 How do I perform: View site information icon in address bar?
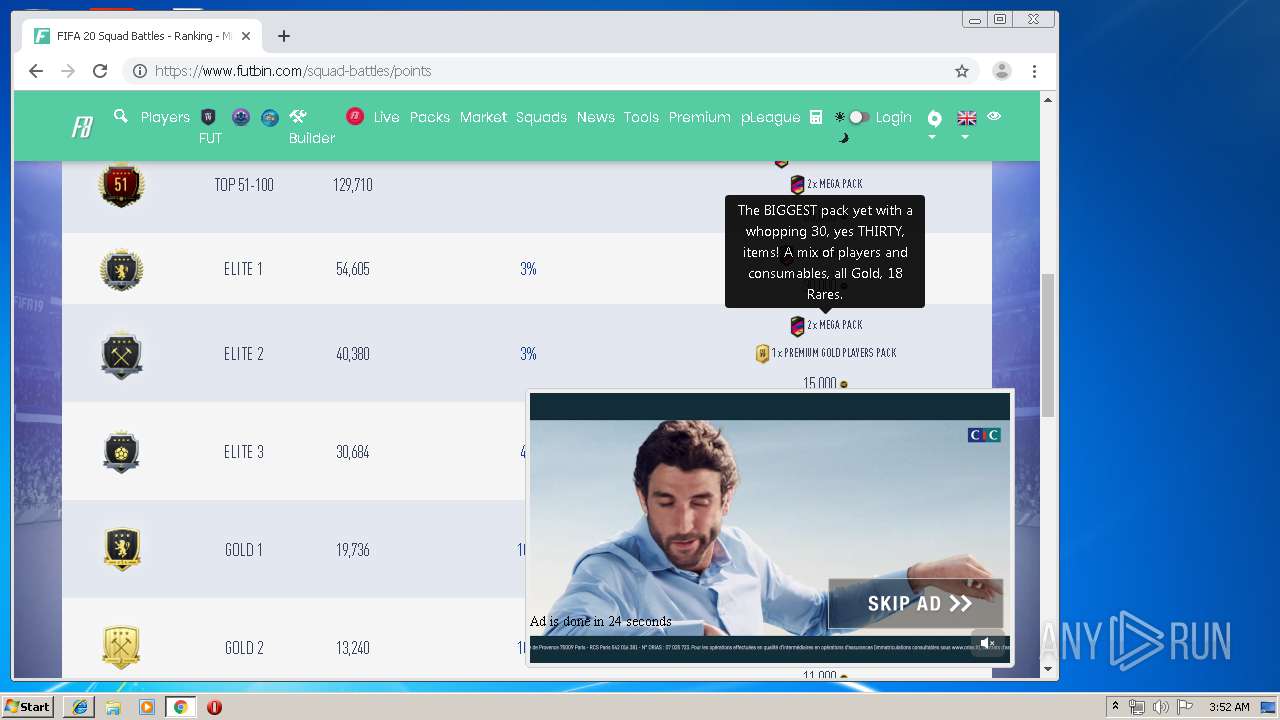coord(140,71)
